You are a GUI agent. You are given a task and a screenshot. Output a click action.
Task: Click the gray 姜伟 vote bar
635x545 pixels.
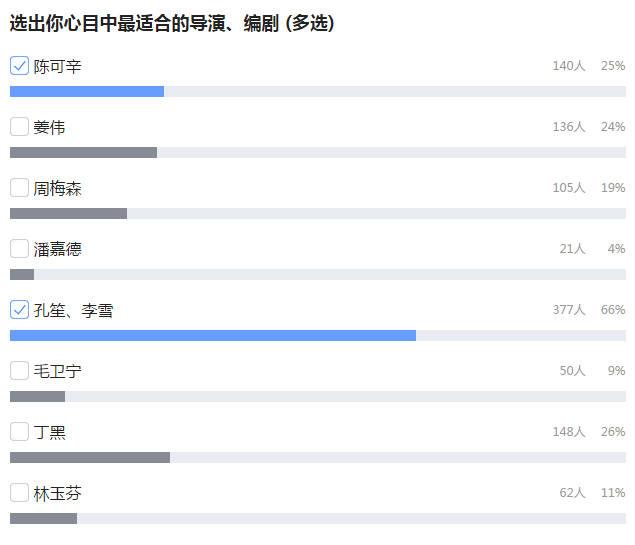[x=83, y=152]
